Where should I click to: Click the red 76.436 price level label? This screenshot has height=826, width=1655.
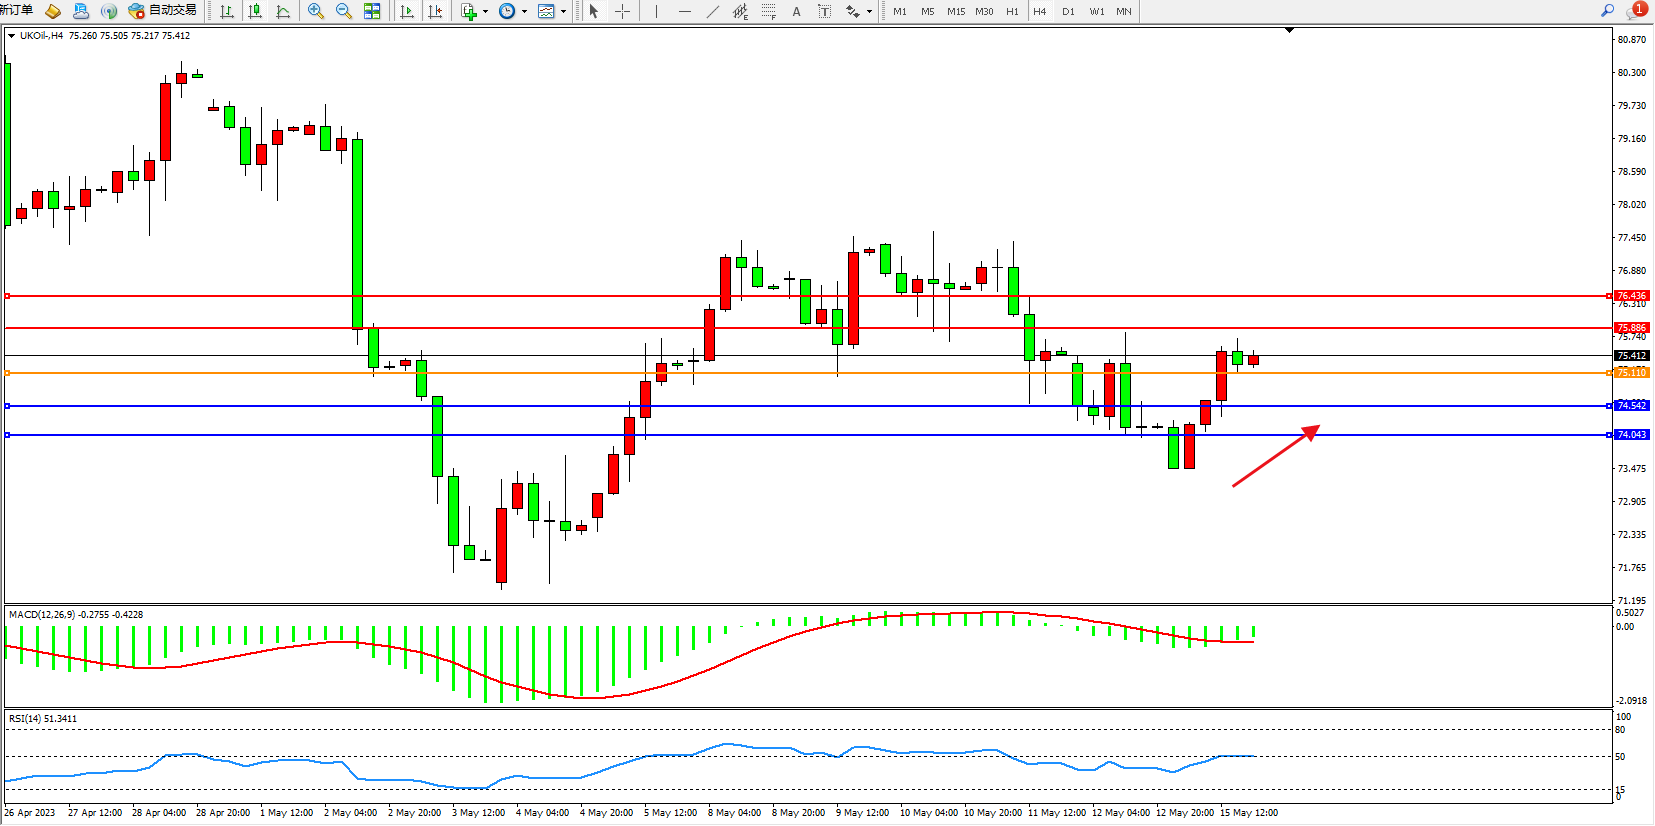click(x=1631, y=296)
